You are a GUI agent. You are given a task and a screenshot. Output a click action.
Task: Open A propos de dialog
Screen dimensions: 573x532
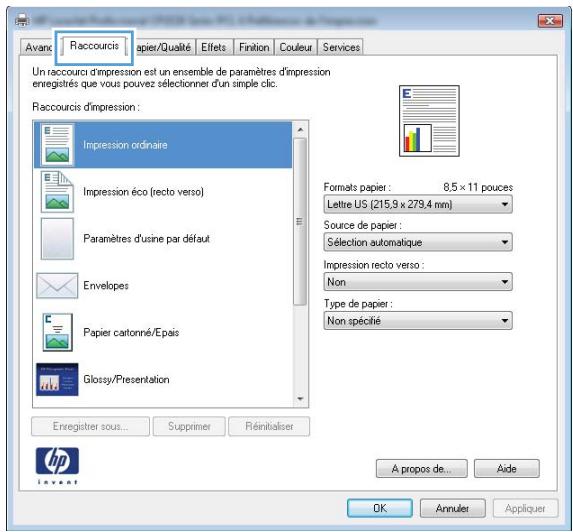421,468
